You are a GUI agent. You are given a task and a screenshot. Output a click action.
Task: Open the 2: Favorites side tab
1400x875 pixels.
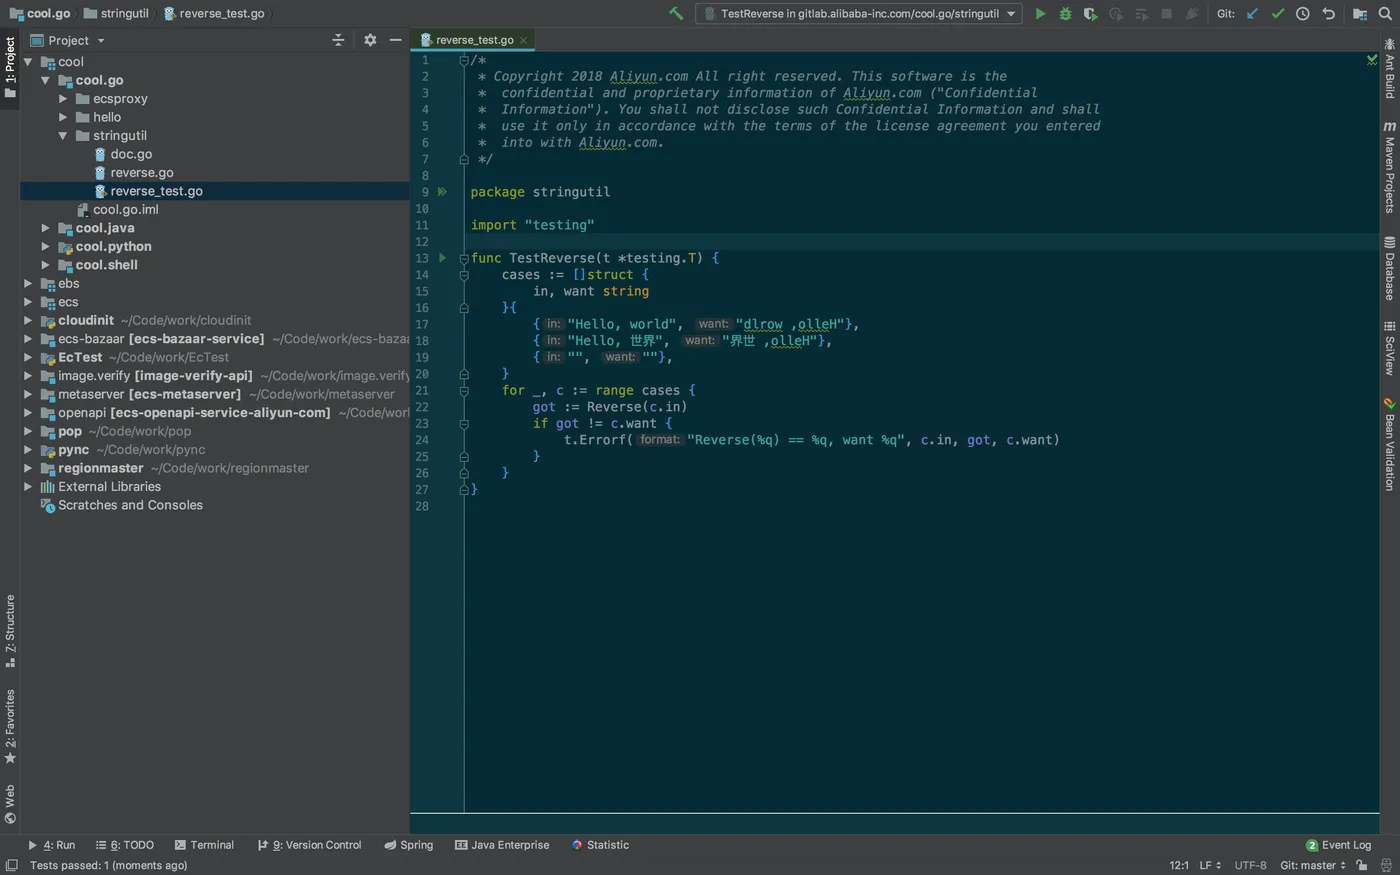(10, 726)
